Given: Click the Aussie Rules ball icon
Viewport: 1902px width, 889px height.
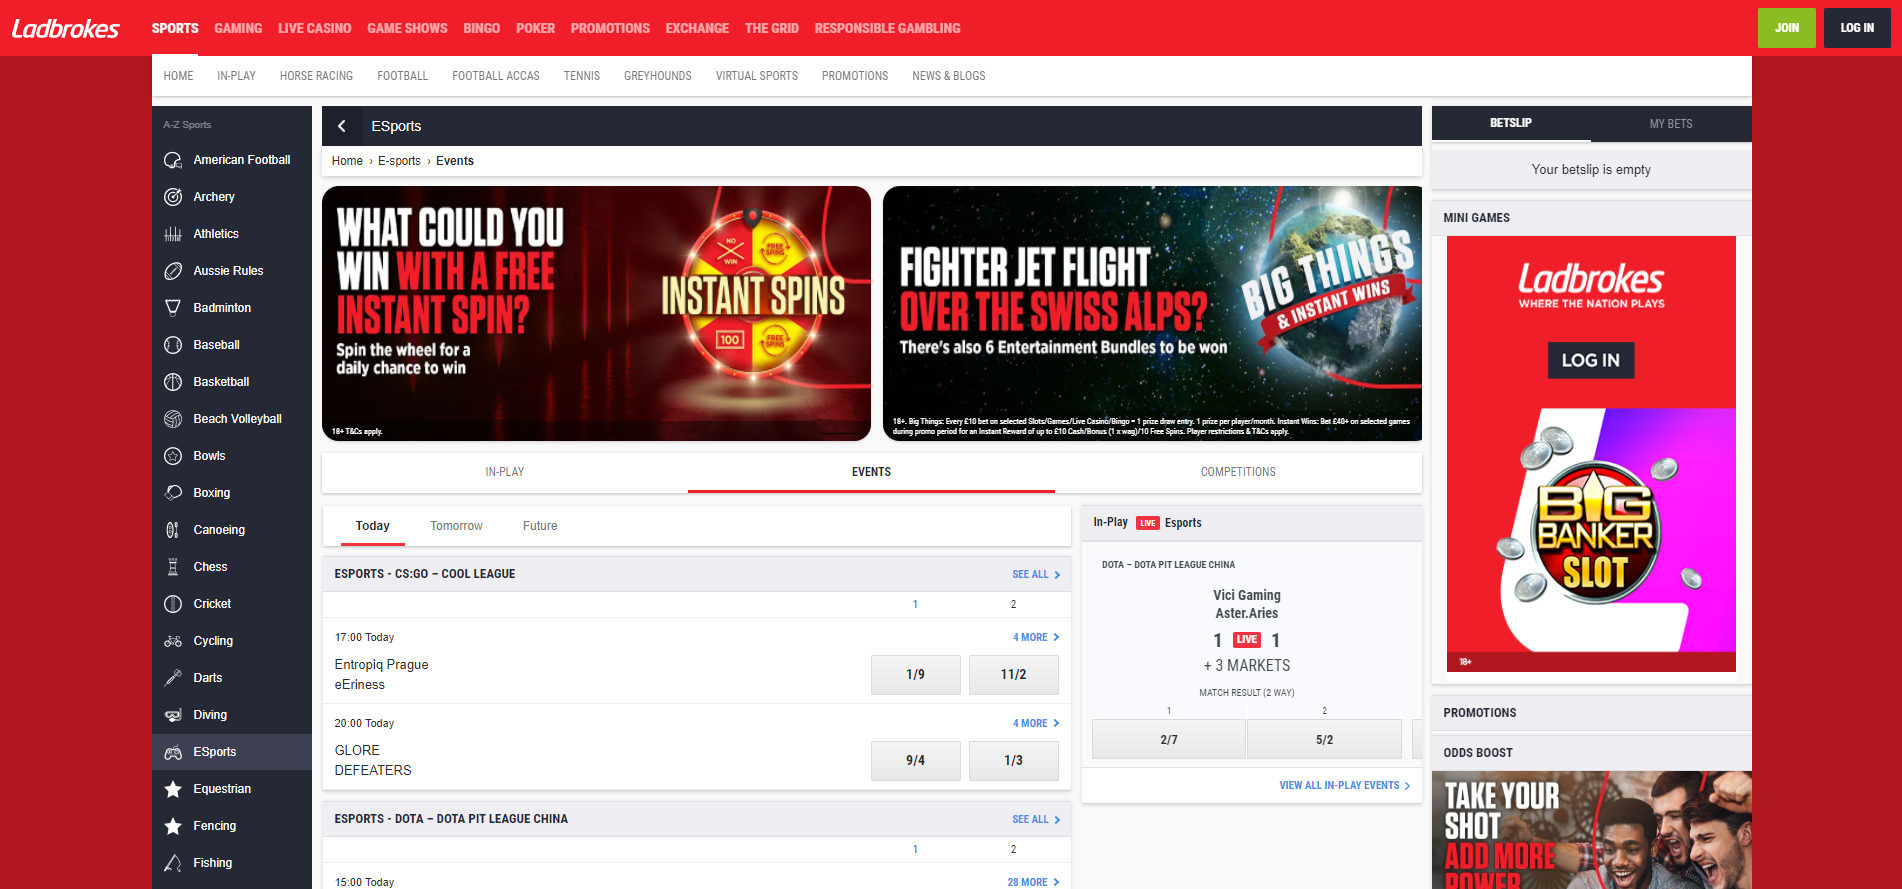Looking at the screenshot, I should (173, 271).
